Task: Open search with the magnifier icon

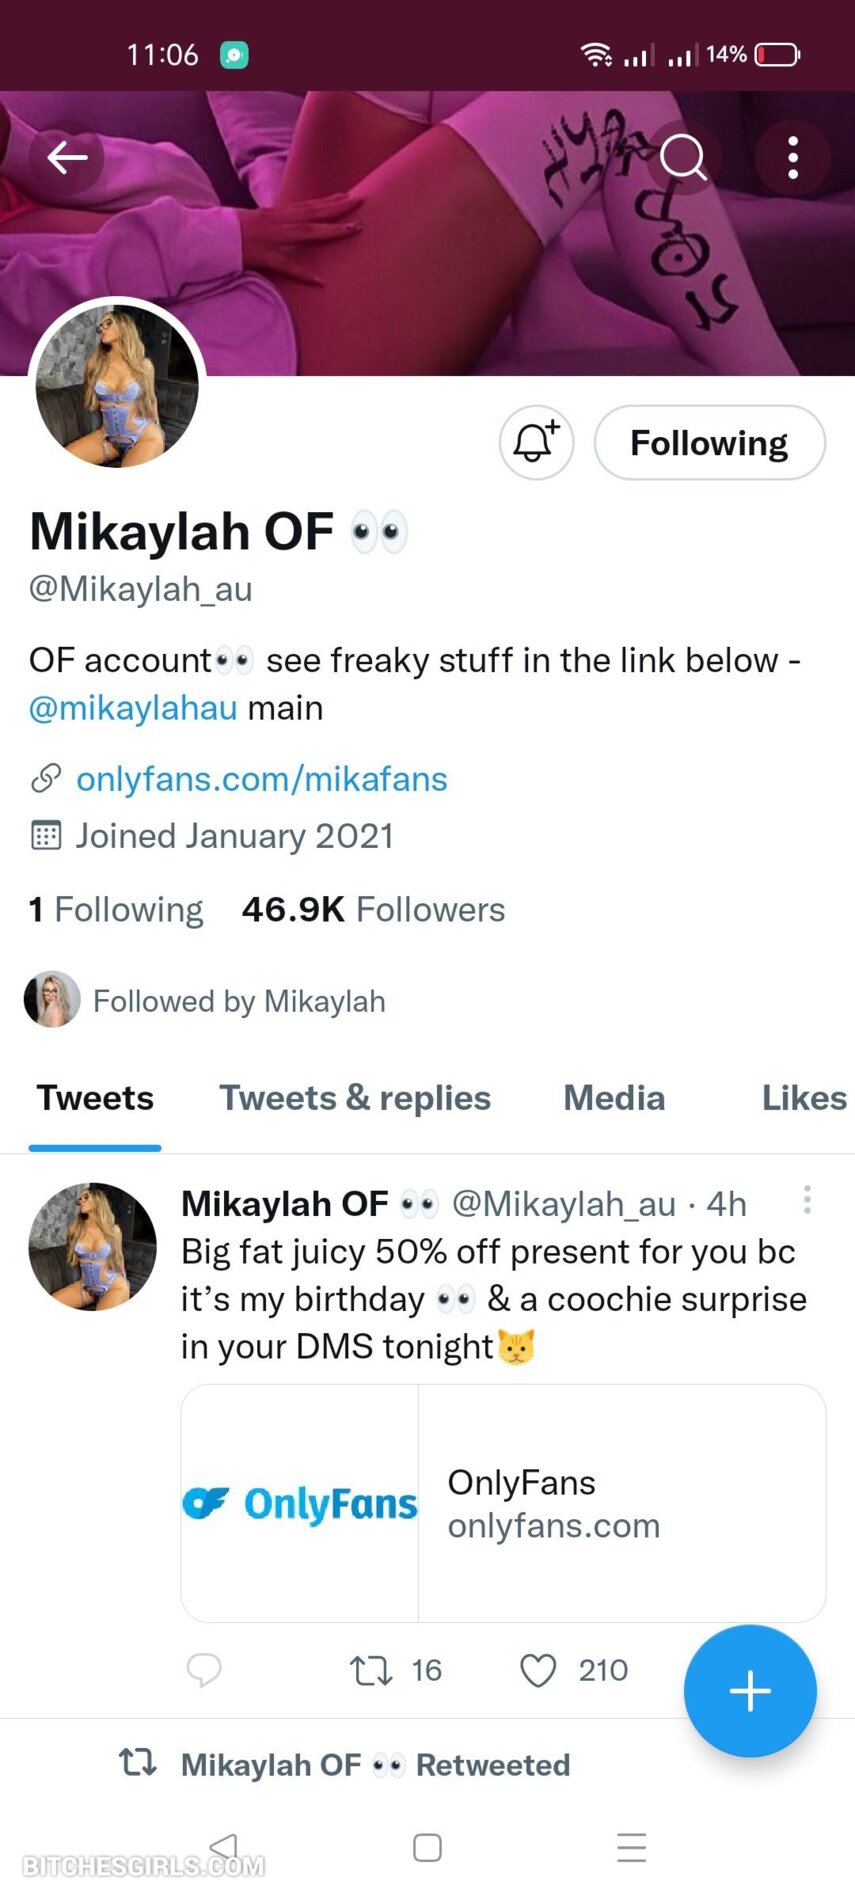Action: tap(684, 157)
